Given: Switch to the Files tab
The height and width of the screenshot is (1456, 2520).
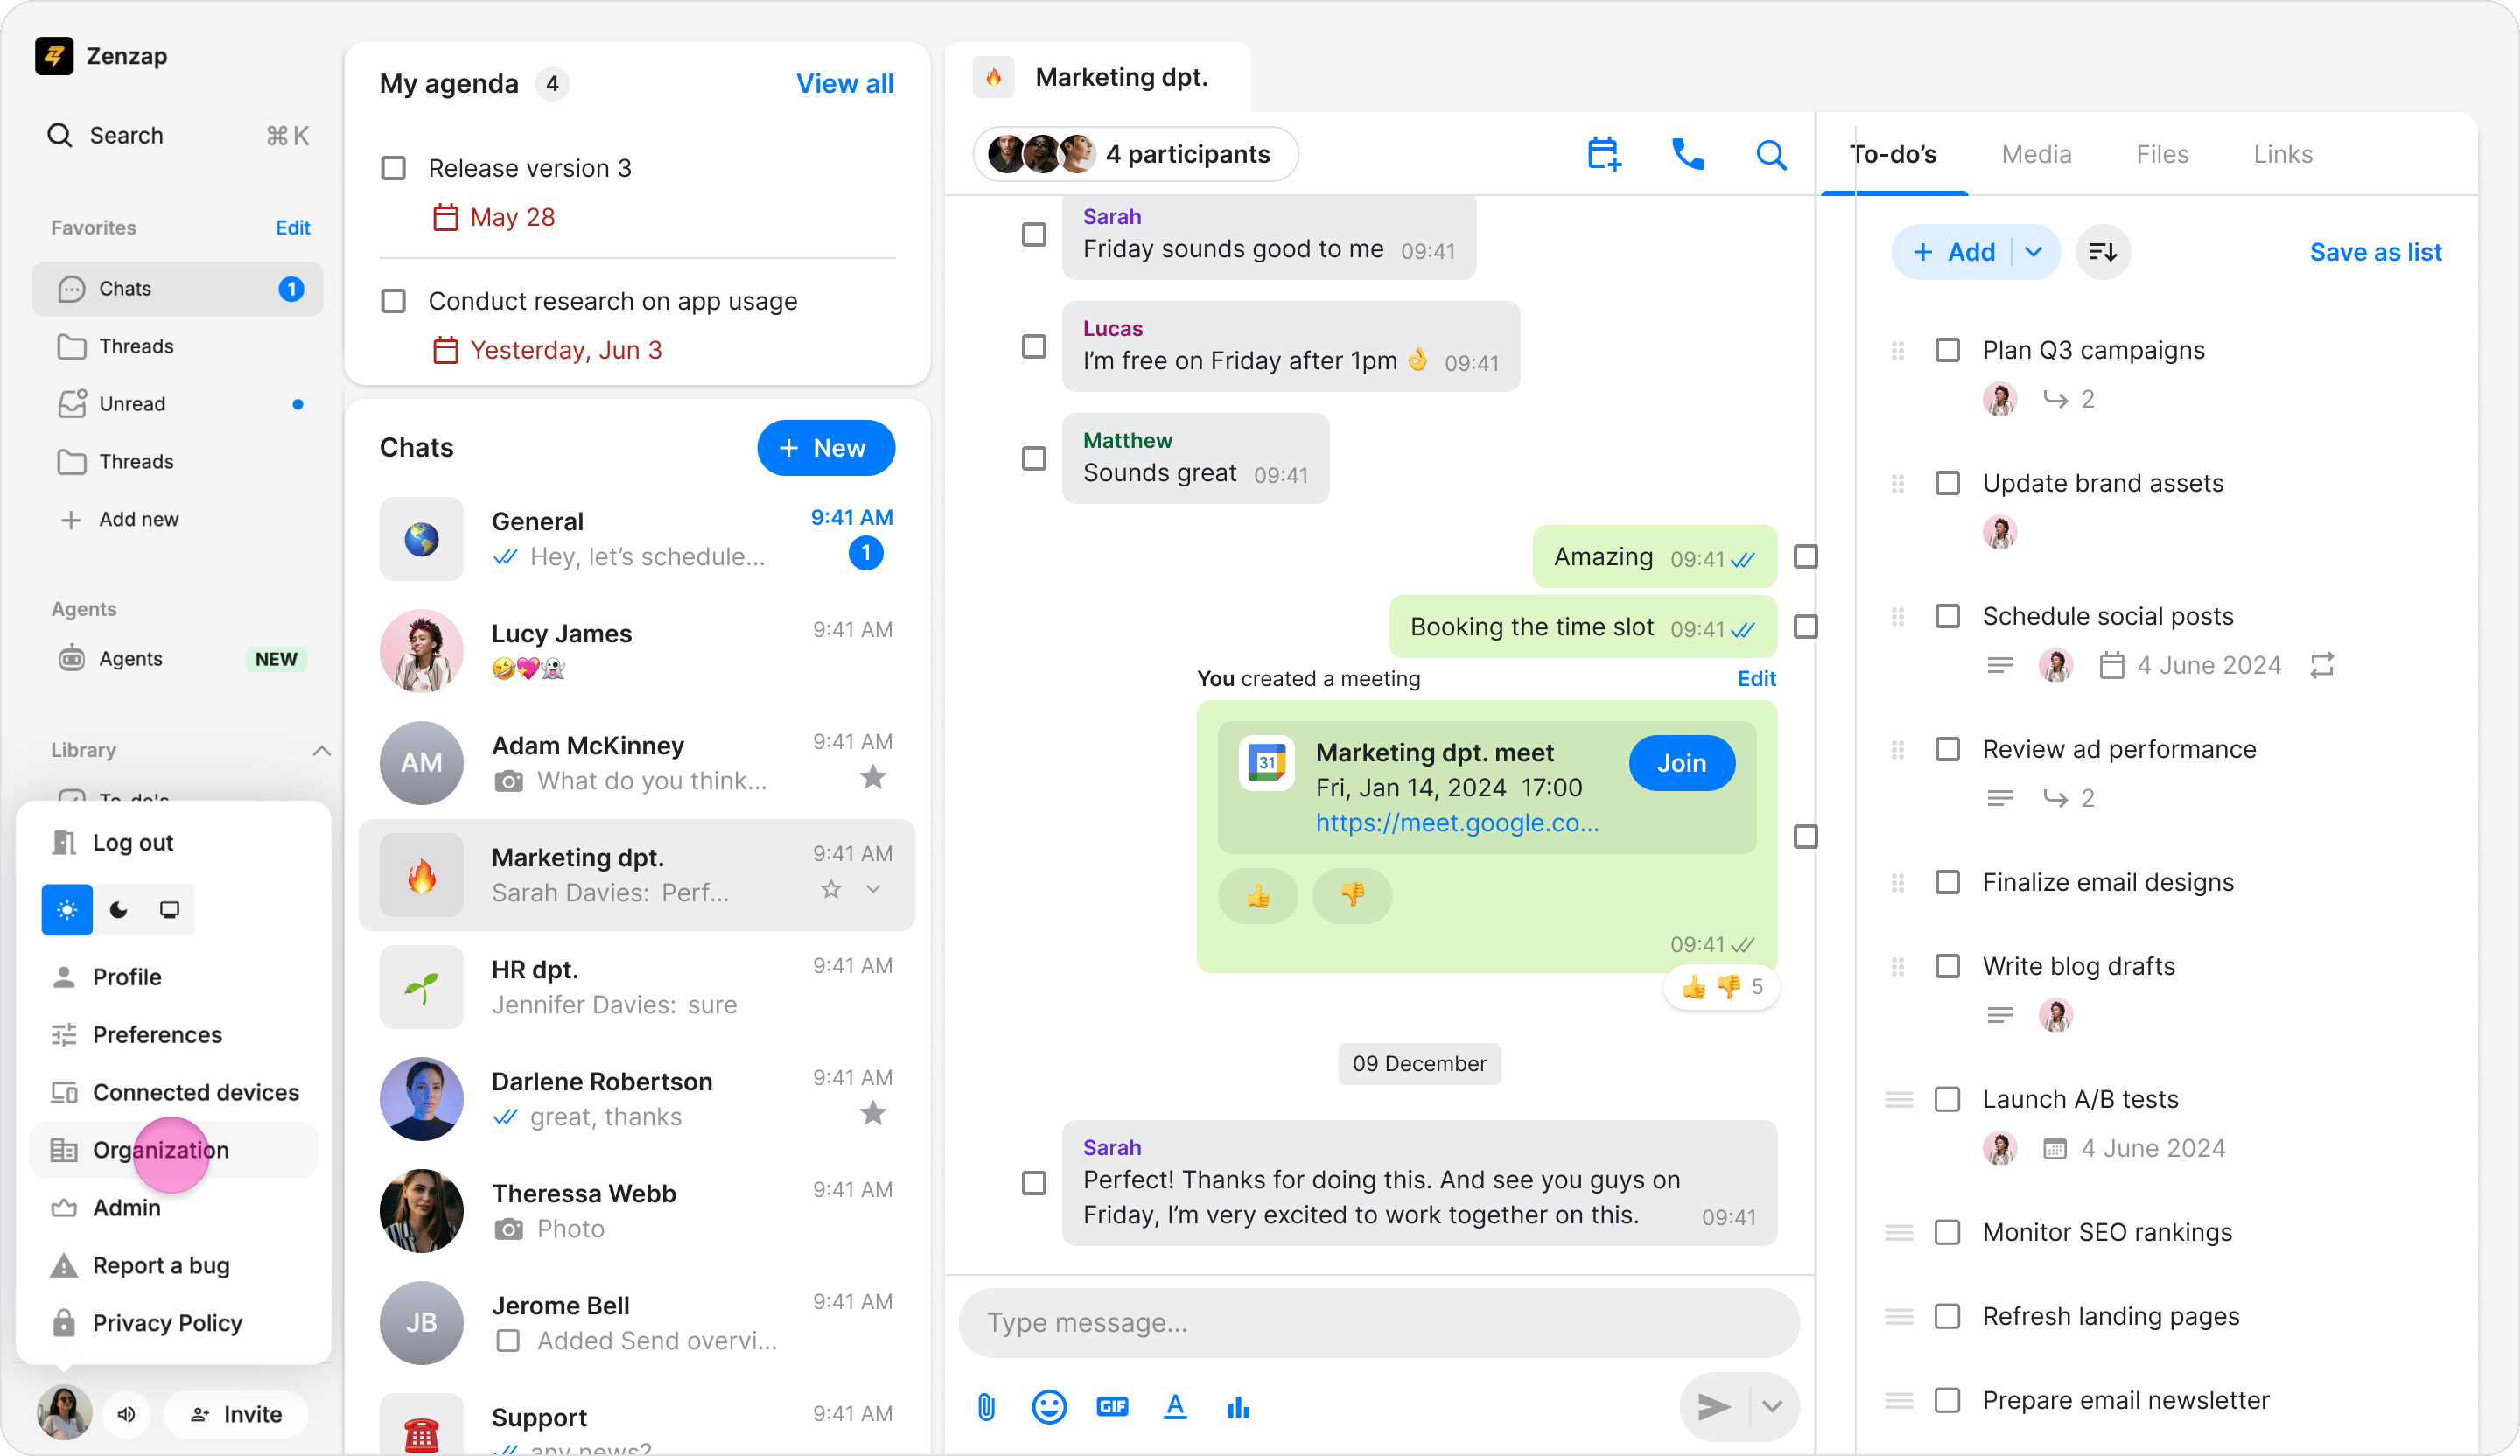Looking at the screenshot, I should [x=2162, y=154].
